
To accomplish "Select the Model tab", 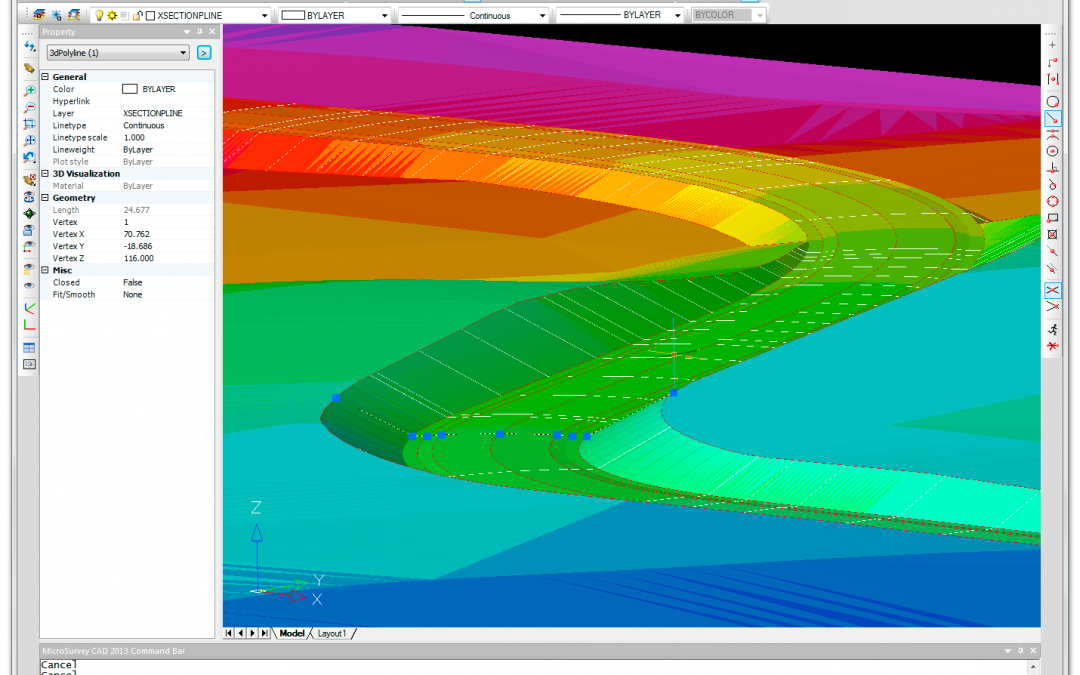I will point(292,634).
